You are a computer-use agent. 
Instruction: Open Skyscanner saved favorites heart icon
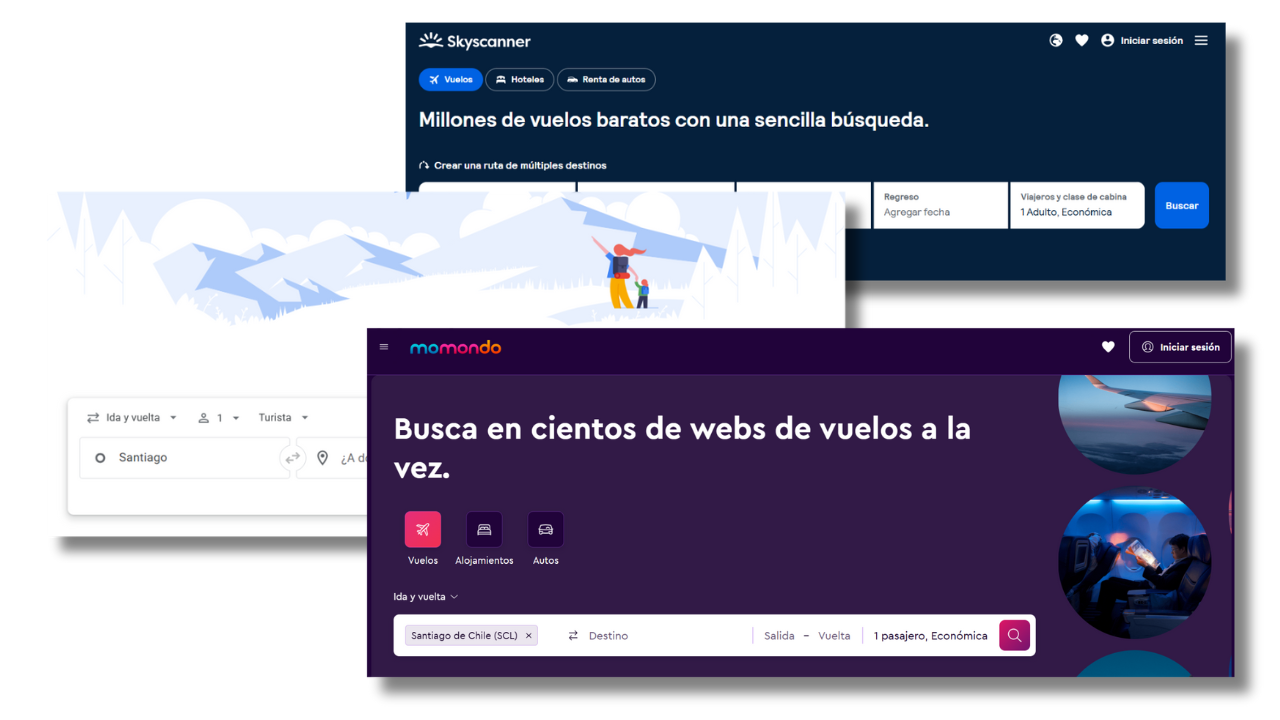pos(1082,41)
